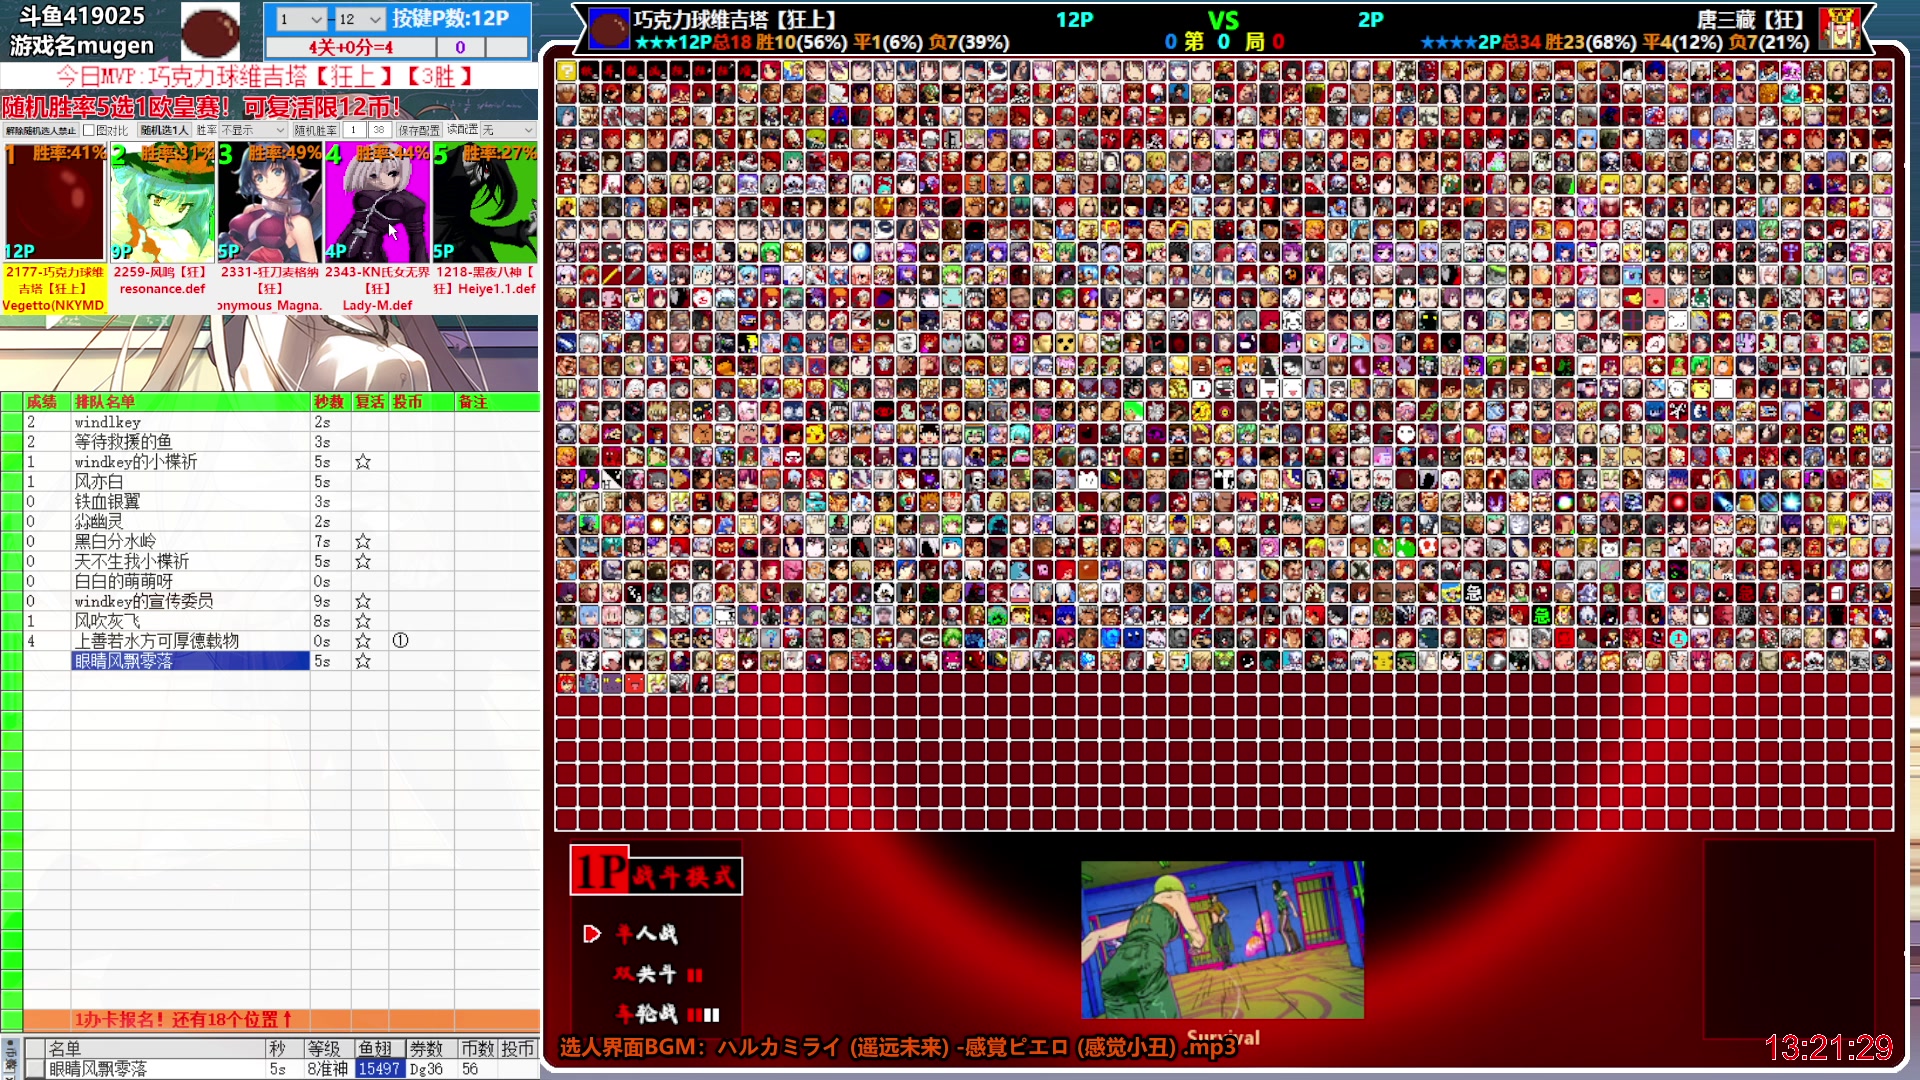Click the 15497 鱼翅 value cell
The width and height of the screenshot is (1920, 1080).
[379, 1069]
